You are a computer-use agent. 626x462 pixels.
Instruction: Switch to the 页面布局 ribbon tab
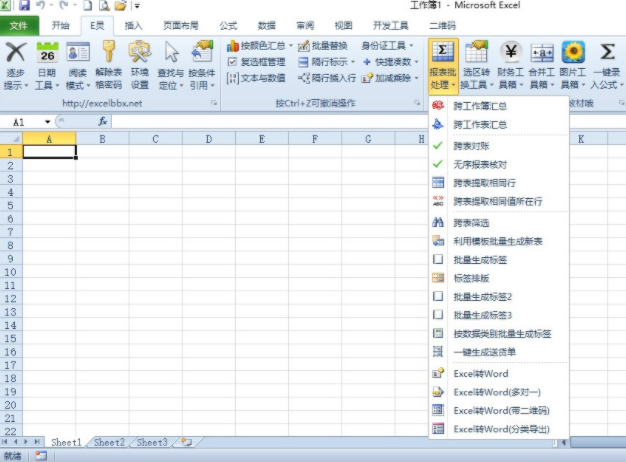(180, 25)
